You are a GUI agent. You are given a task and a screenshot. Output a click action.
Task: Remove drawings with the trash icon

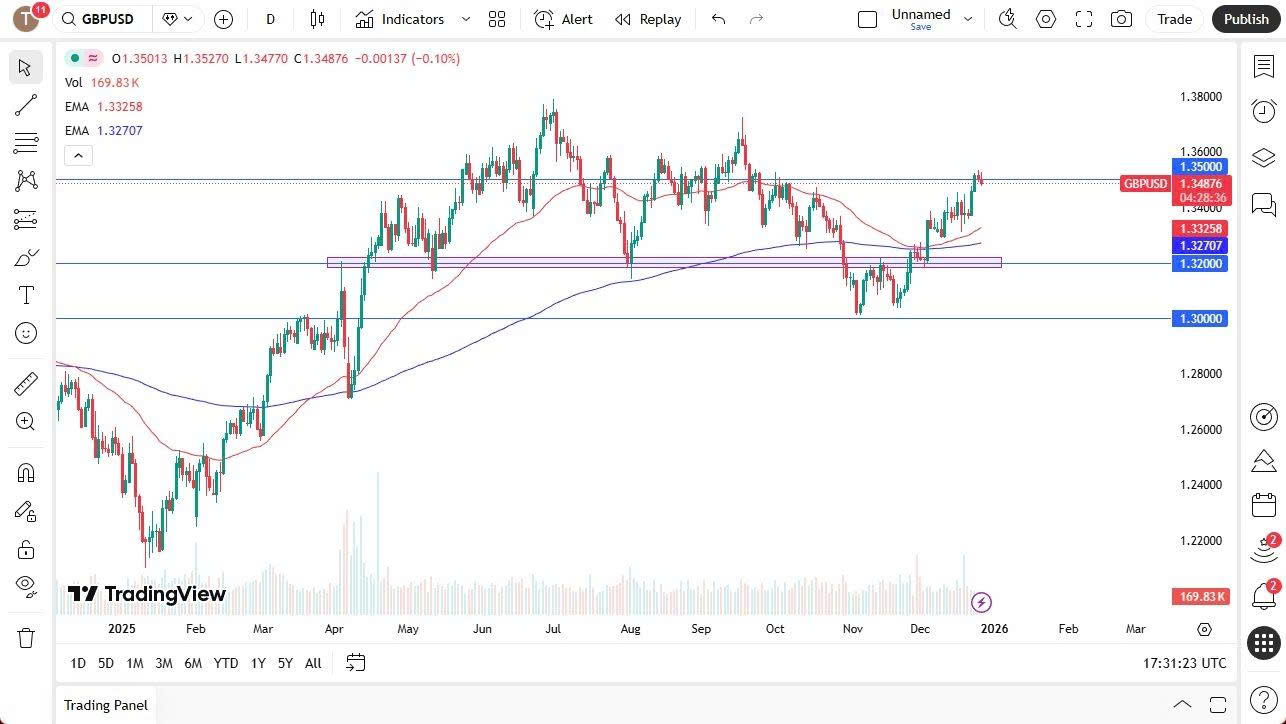point(25,638)
